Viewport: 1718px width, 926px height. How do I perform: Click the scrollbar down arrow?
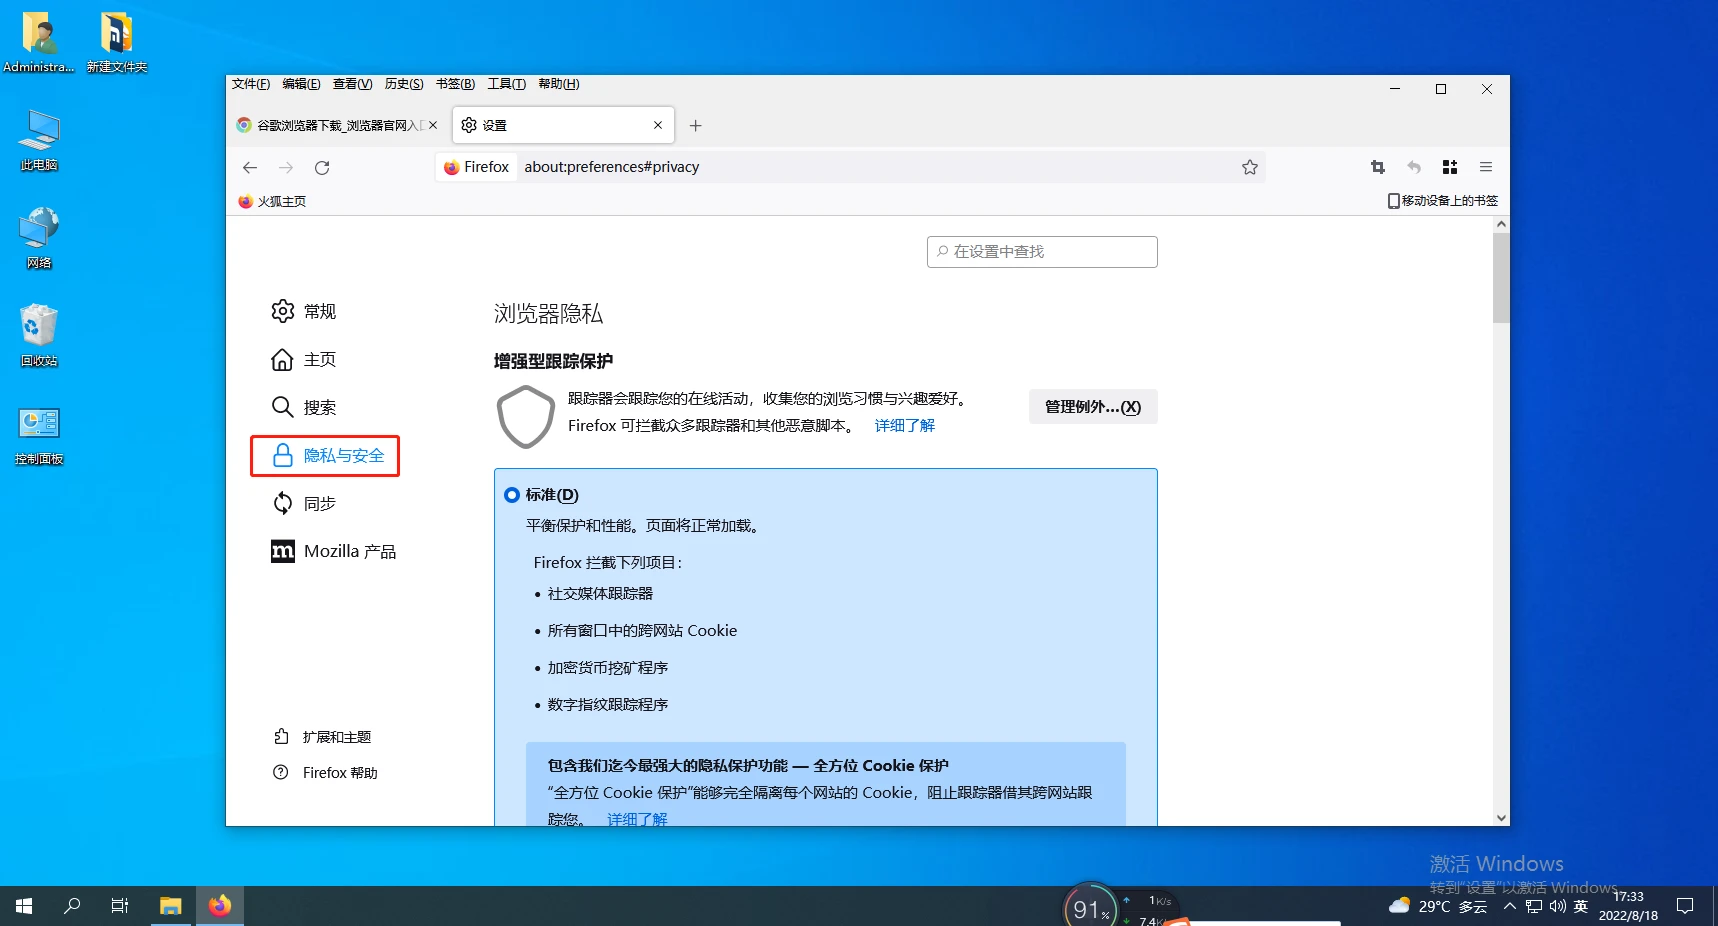coord(1501,817)
